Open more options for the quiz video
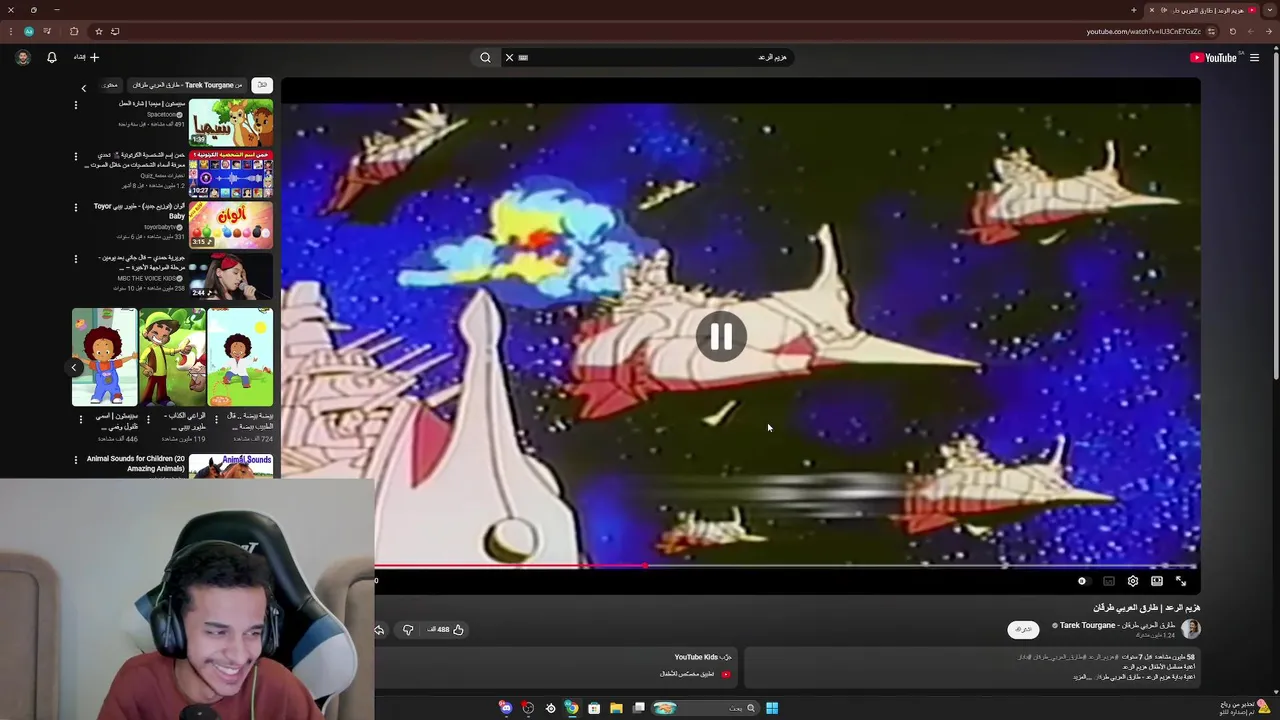This screenshot has width=1280, height=720. tap(76, 156)
